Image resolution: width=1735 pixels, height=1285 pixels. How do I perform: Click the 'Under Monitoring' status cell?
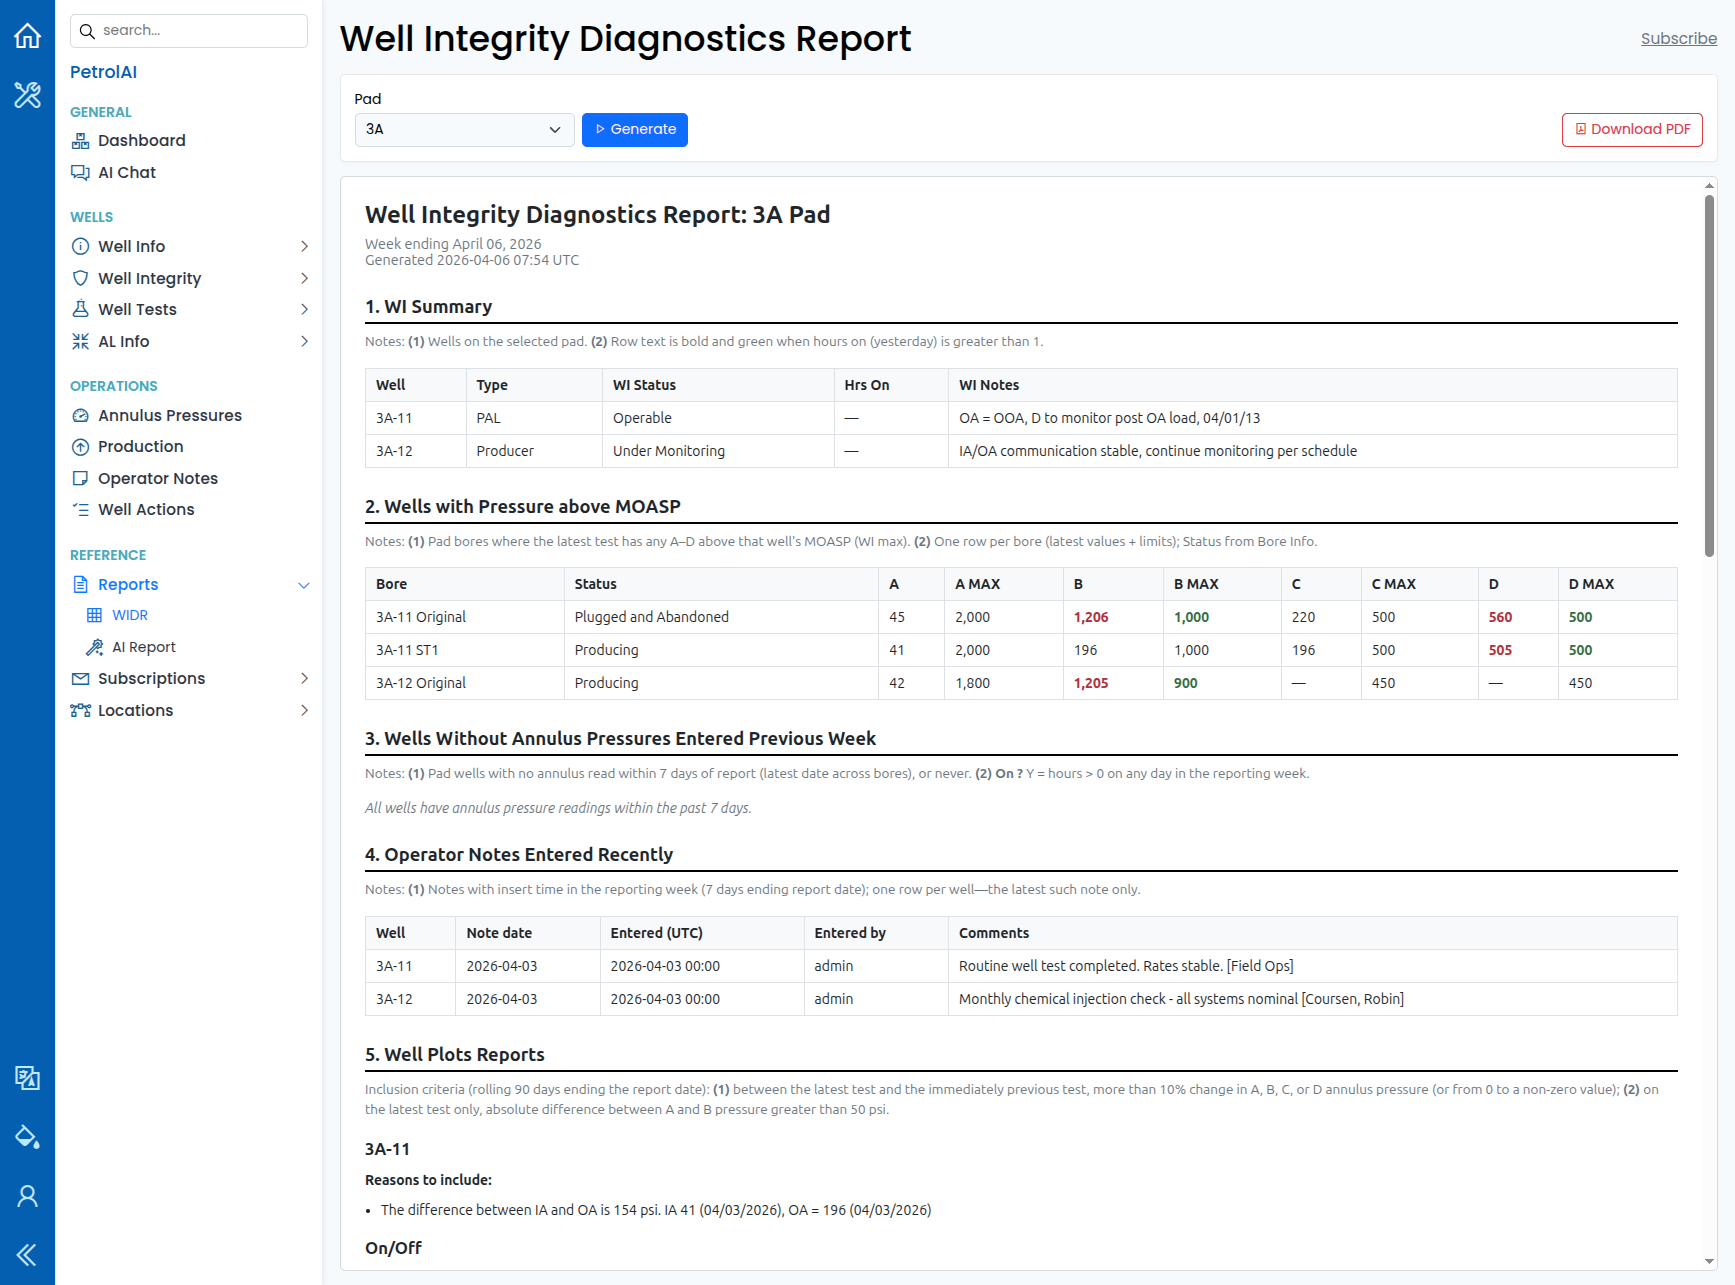[x=718, y=451]
